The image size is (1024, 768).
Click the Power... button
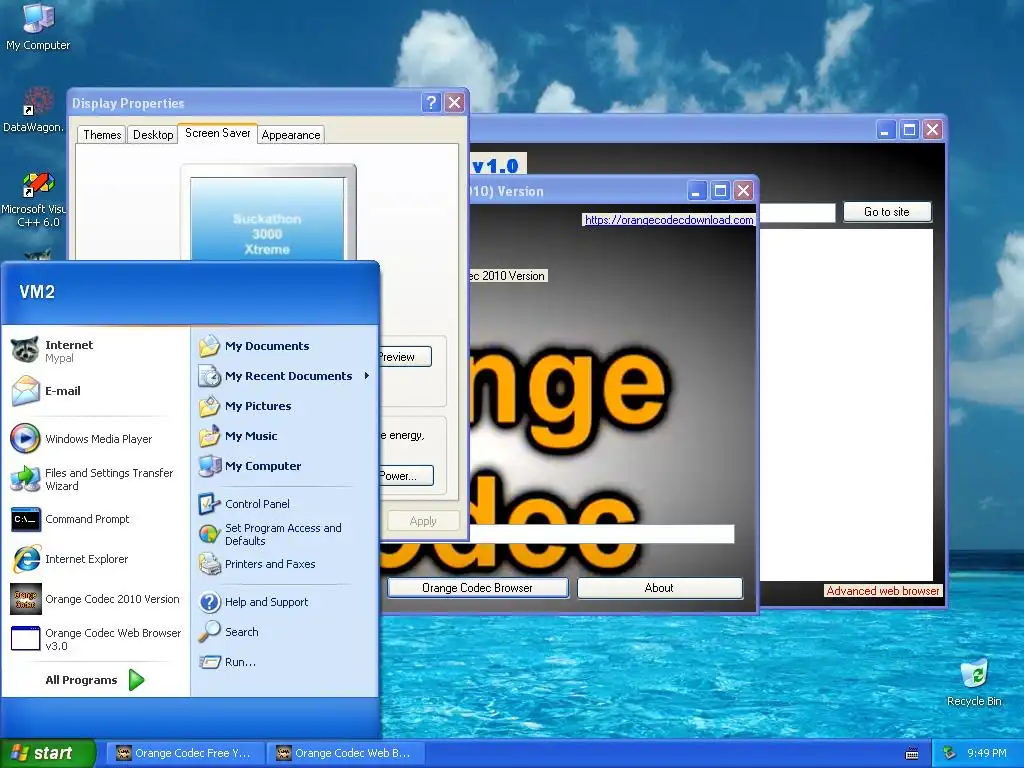tap(406, 475)
